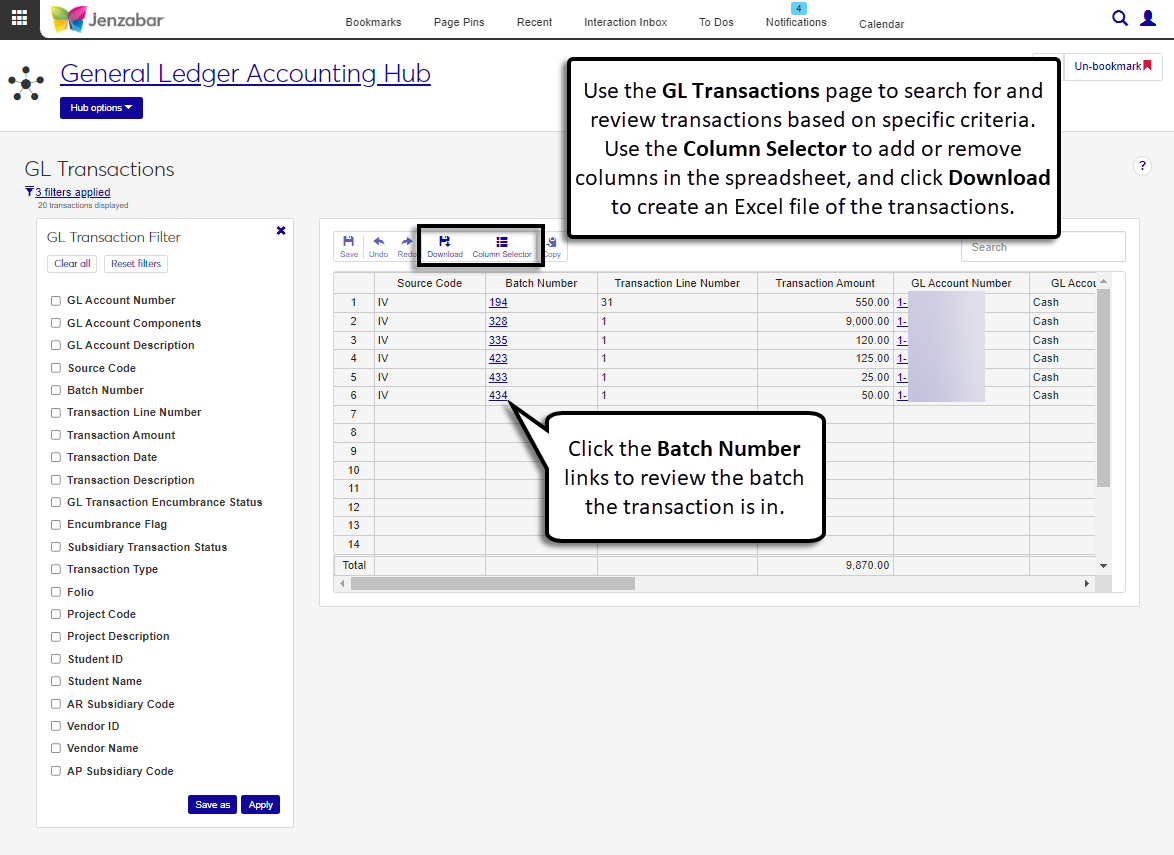Toggle the Encumbrance Flag checkbox

55,524
